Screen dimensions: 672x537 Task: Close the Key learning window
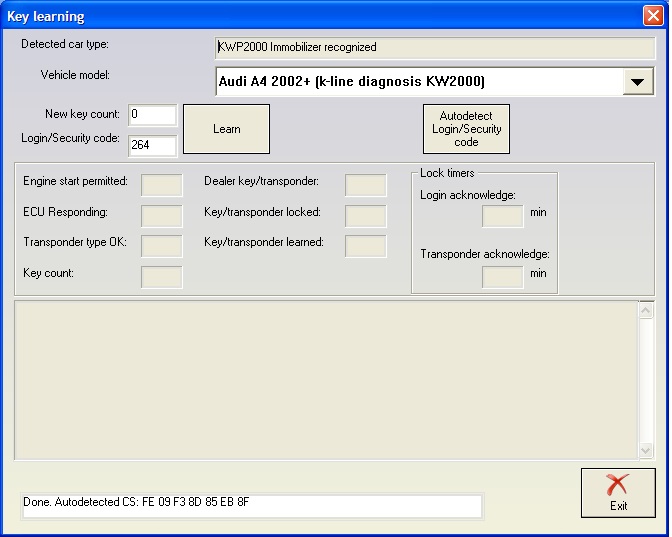coord(653,16)
